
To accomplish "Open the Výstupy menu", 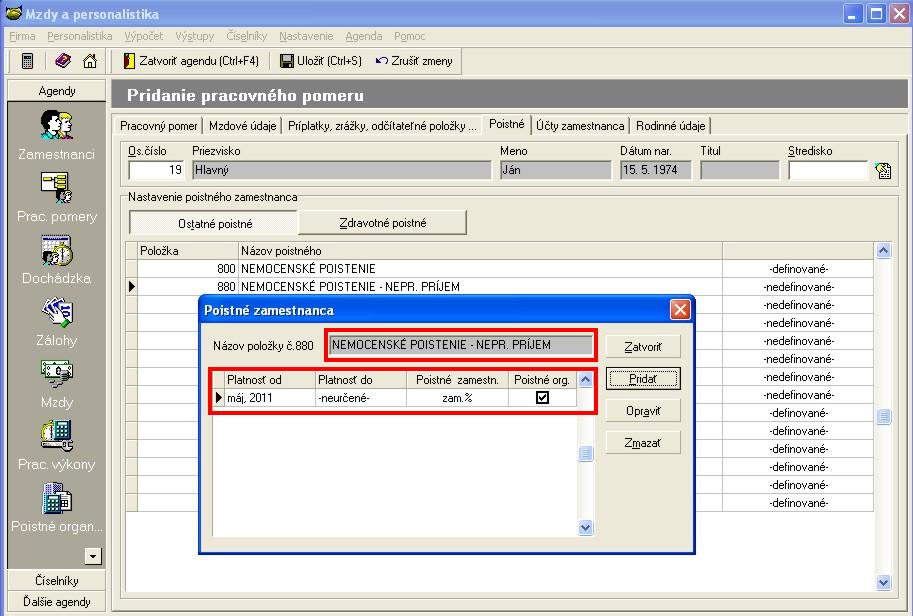I will click(194, 36).
